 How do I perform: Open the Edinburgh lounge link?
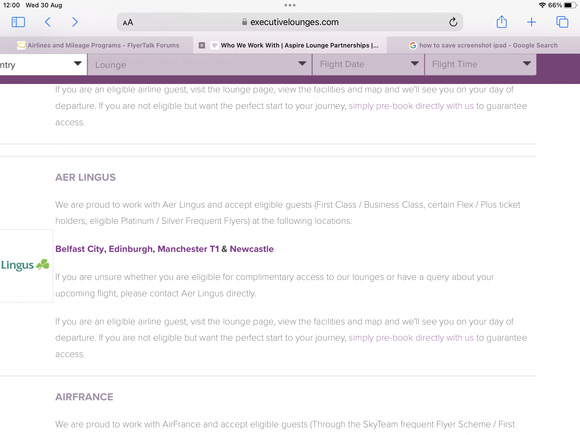[x=131, y=249]
